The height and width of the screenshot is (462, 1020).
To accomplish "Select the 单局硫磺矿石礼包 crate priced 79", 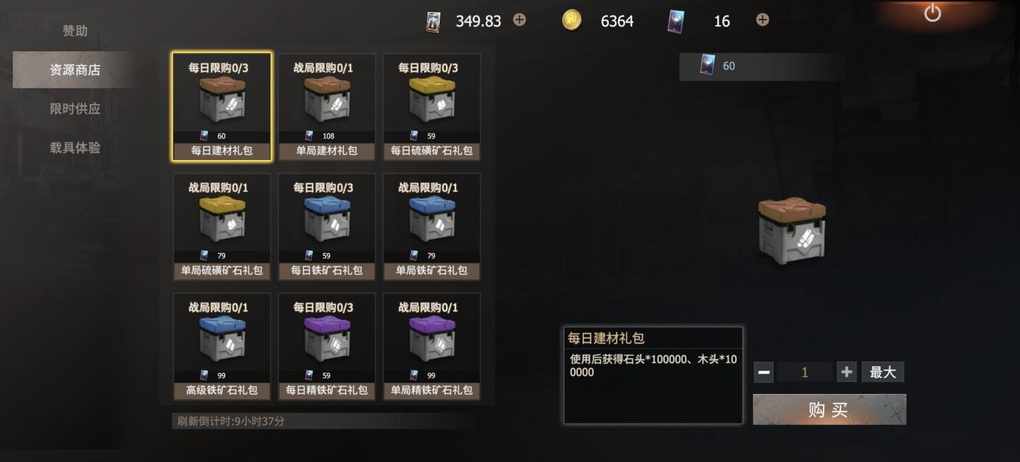I will coord(222,226).
